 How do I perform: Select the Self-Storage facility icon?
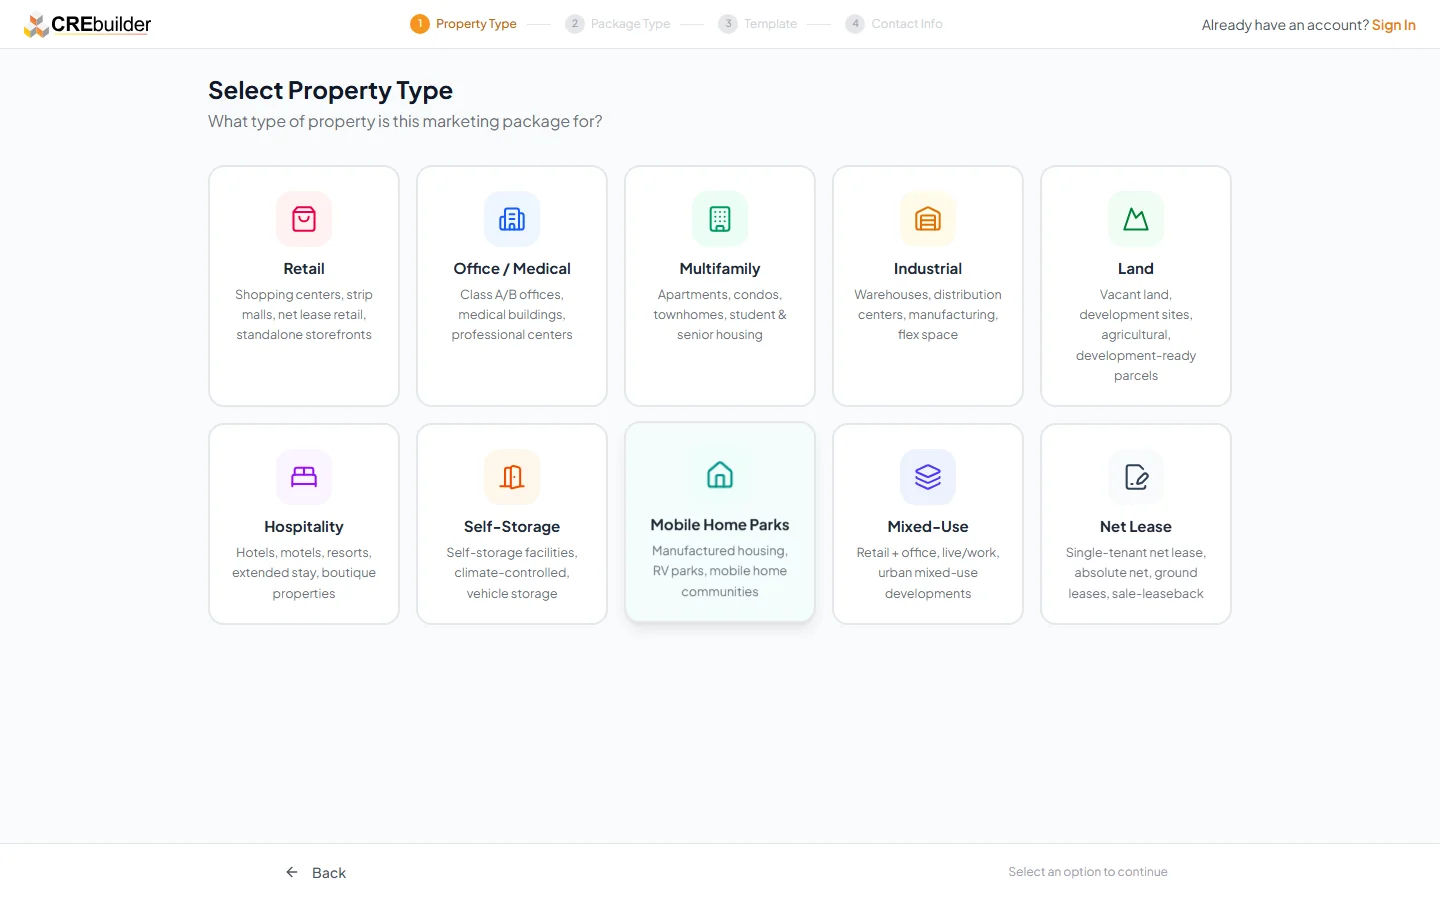point(512,477)
